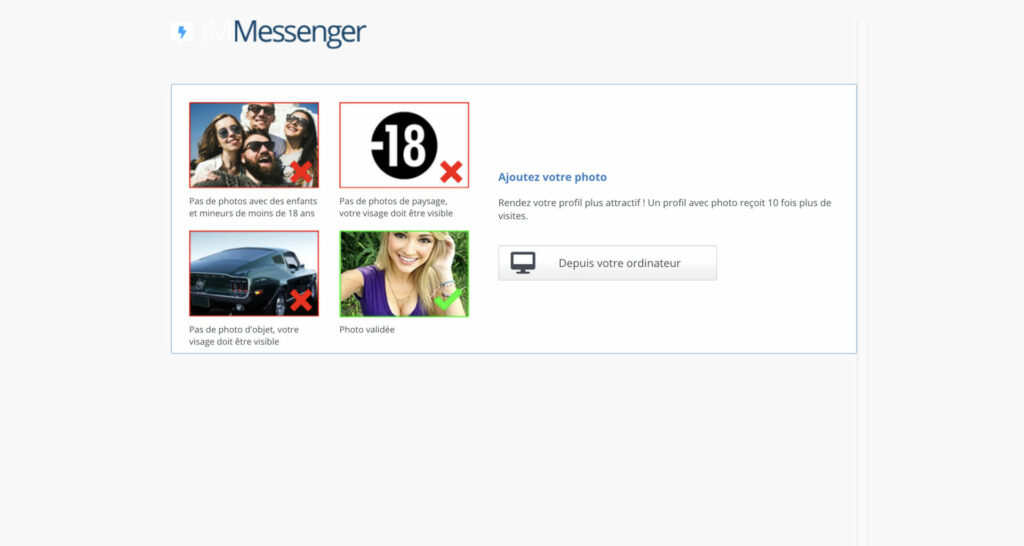Click the group selfie example photo

tap(254, 145)
